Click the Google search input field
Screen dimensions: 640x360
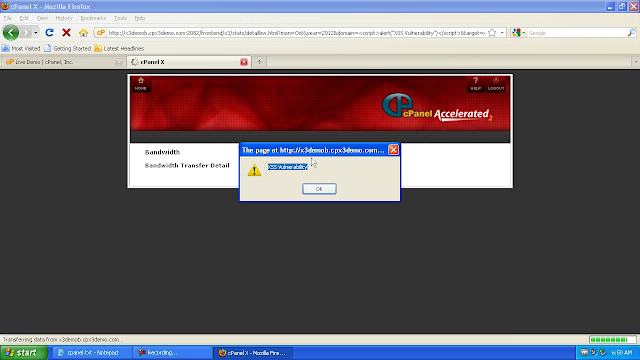tap(576, 33)
